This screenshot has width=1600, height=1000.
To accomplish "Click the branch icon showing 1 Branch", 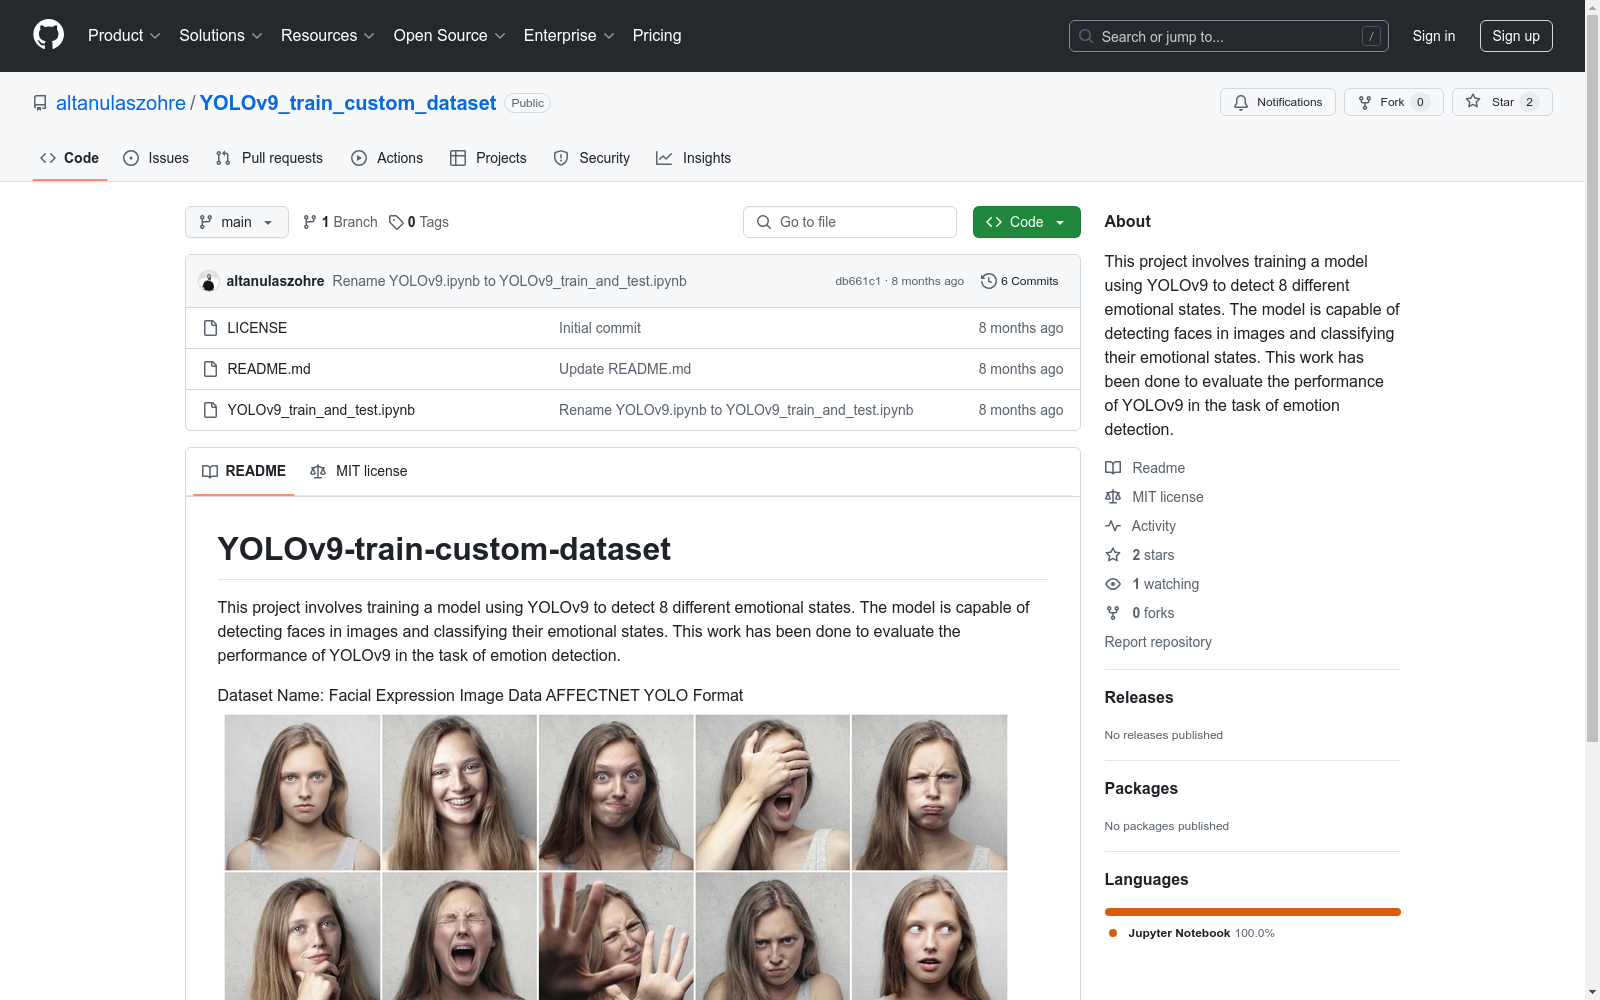I will coord(310,222).
